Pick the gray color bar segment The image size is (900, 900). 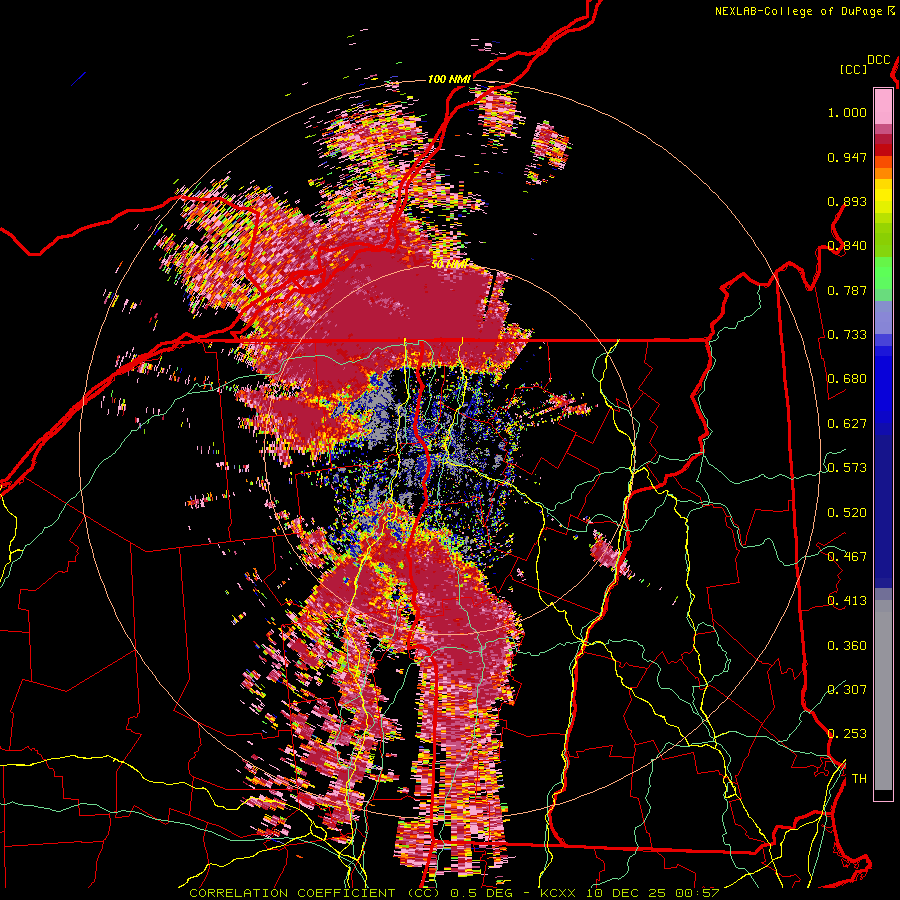[x=883, y=695]
